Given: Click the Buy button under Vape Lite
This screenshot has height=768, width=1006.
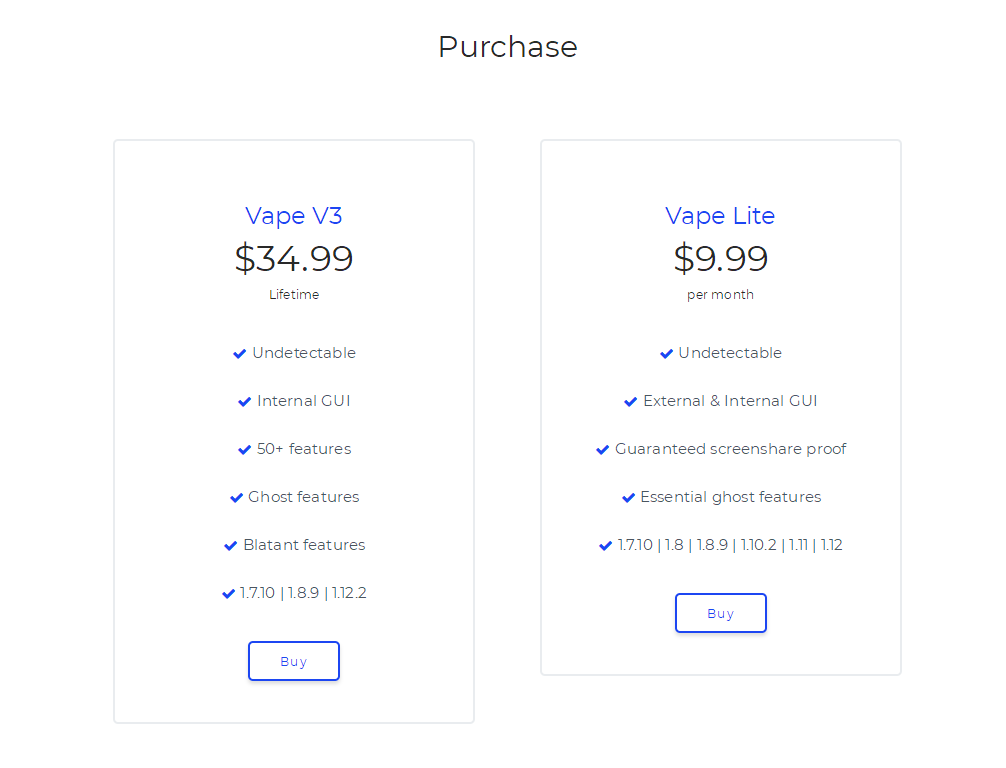Looking at the screenshot, I should click(720, 613).
